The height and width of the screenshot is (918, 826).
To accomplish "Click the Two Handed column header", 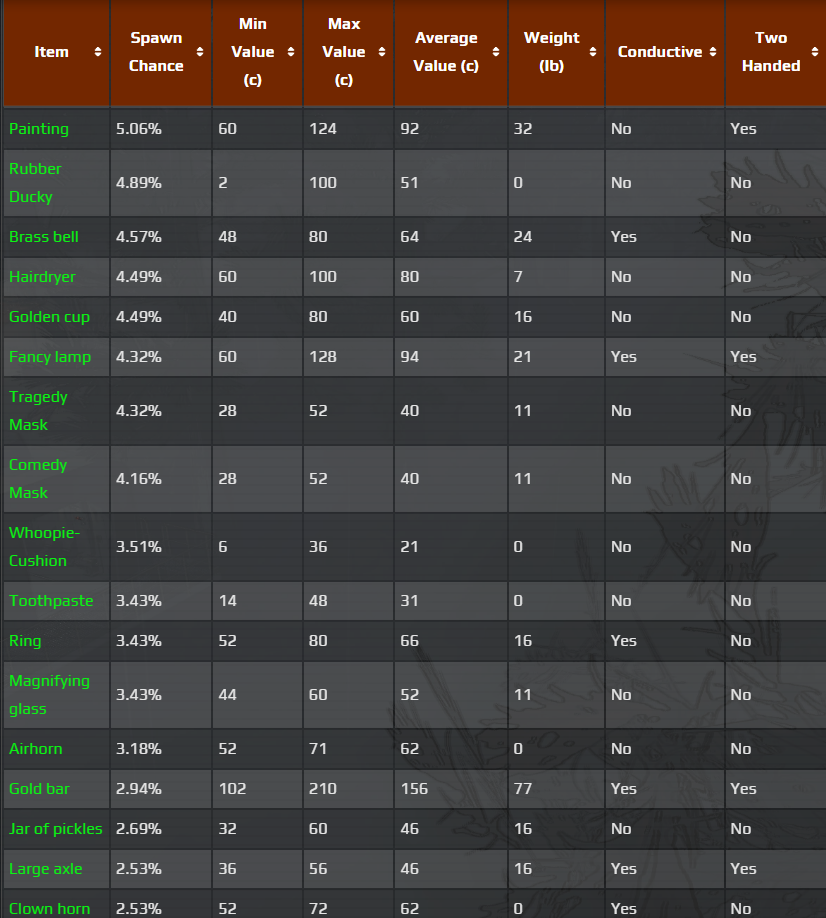I will tap(771, 52).
